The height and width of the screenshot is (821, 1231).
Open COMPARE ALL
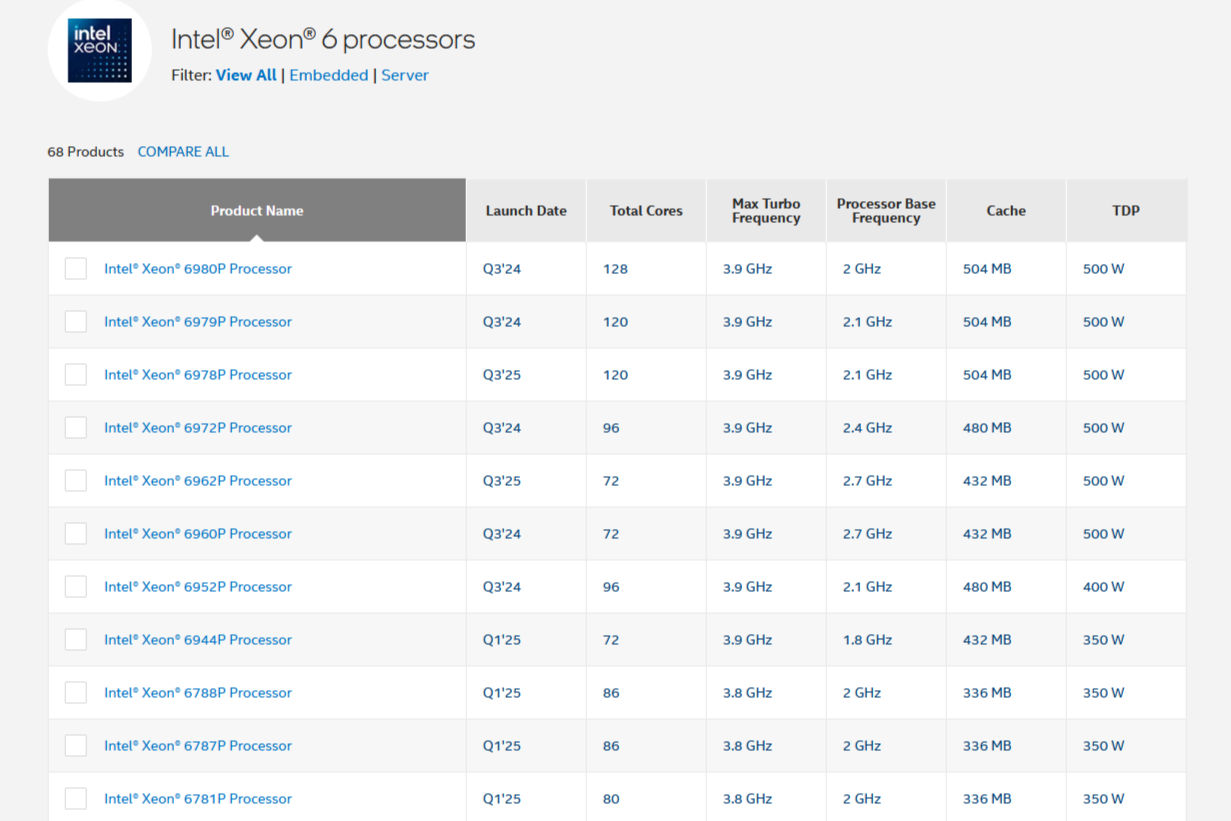[x=183, y=151]
